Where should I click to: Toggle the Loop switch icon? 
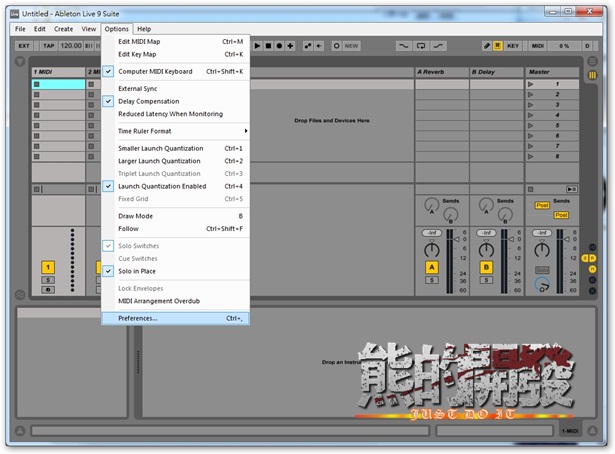coord(421,46)
